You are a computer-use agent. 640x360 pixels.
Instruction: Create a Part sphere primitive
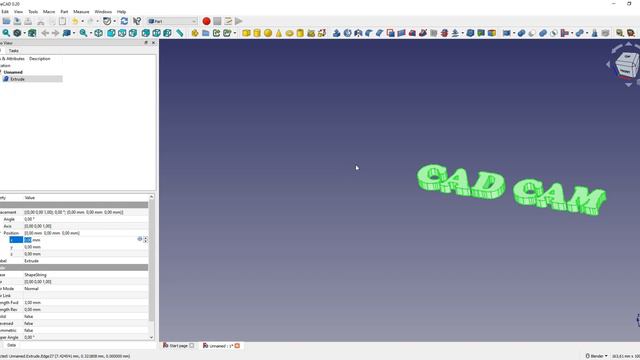(268, 33)
